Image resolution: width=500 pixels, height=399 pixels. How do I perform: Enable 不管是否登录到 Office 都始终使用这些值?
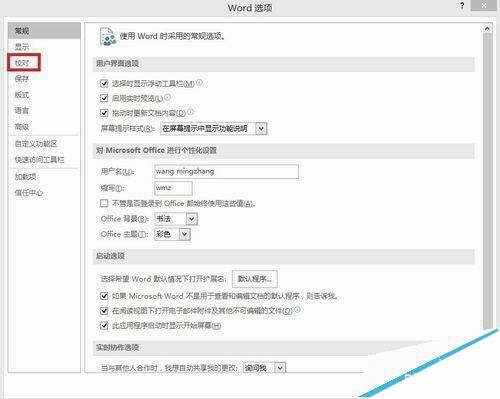pyautogui.click(x=104, y=203)
